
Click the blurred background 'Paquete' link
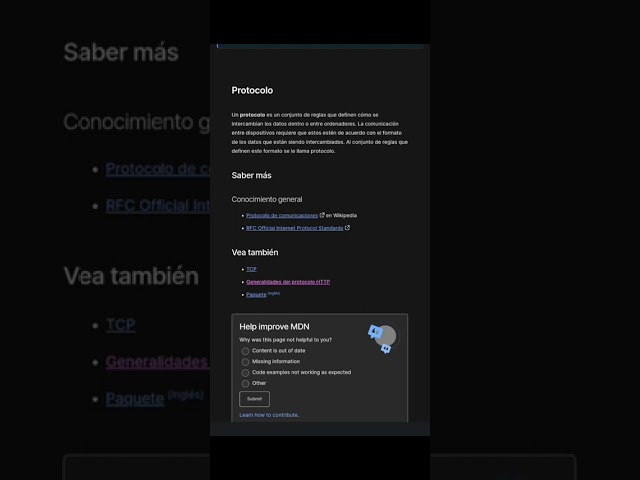(135, 398)
